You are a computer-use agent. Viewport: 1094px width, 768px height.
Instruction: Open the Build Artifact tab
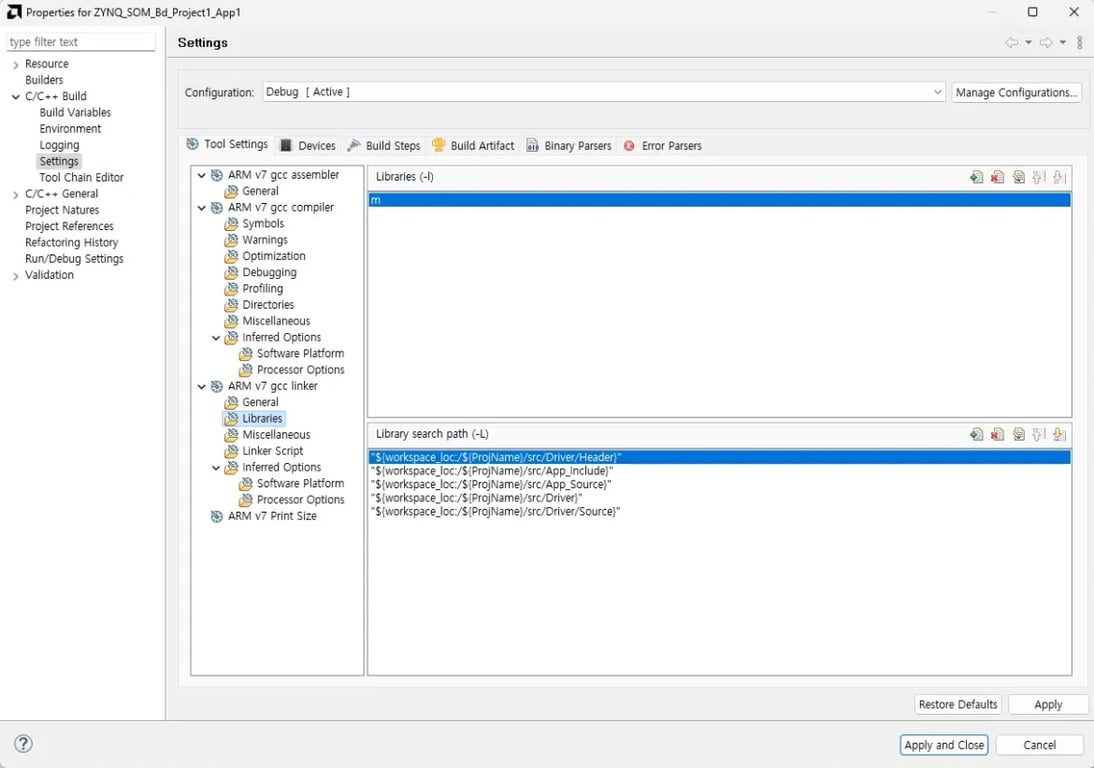coord(473,146)
